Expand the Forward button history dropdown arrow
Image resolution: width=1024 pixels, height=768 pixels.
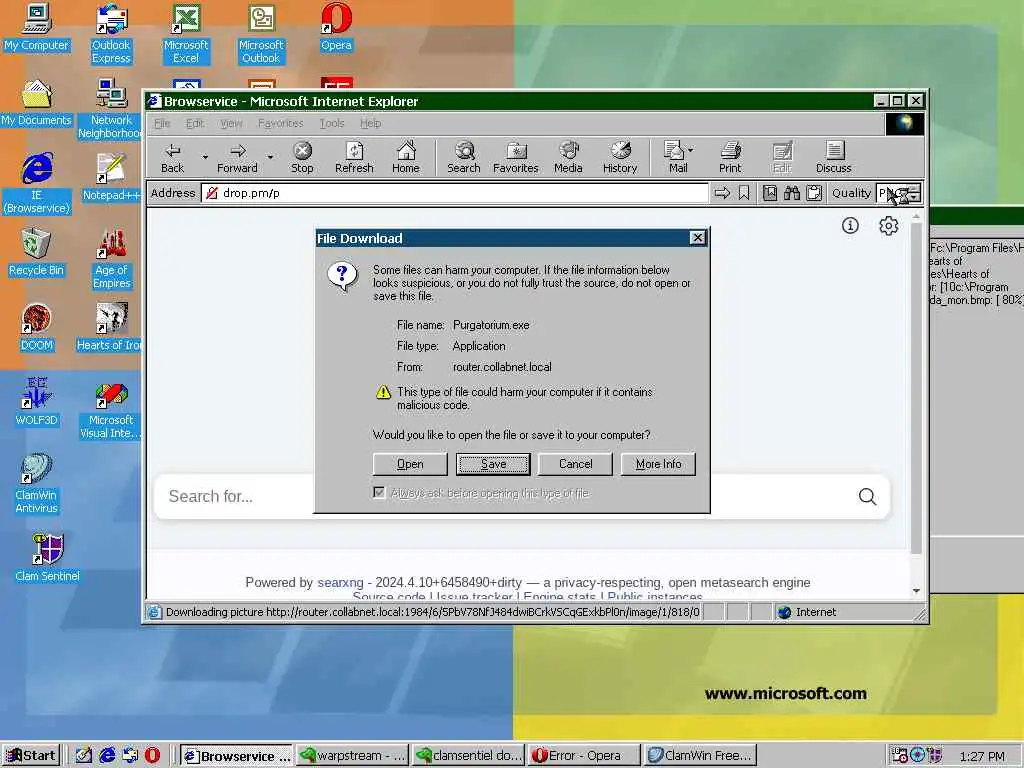click(270, 157)
